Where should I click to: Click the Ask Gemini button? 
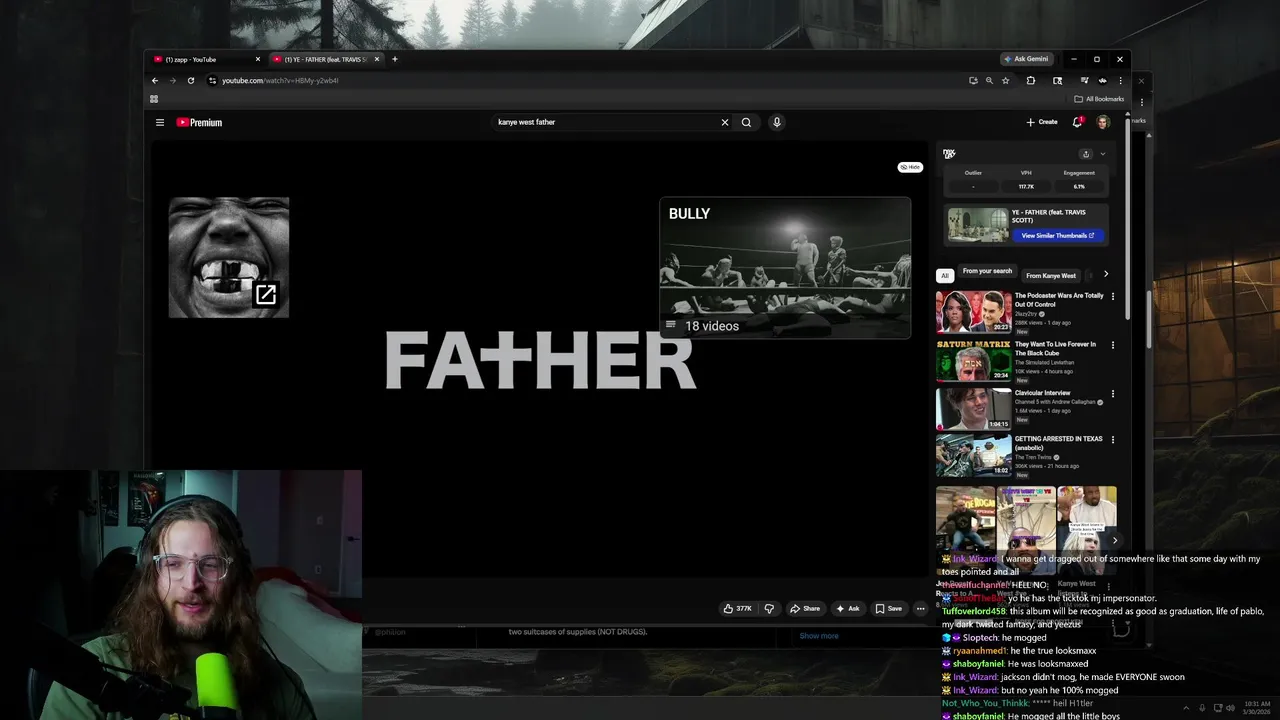(1026, 59)
